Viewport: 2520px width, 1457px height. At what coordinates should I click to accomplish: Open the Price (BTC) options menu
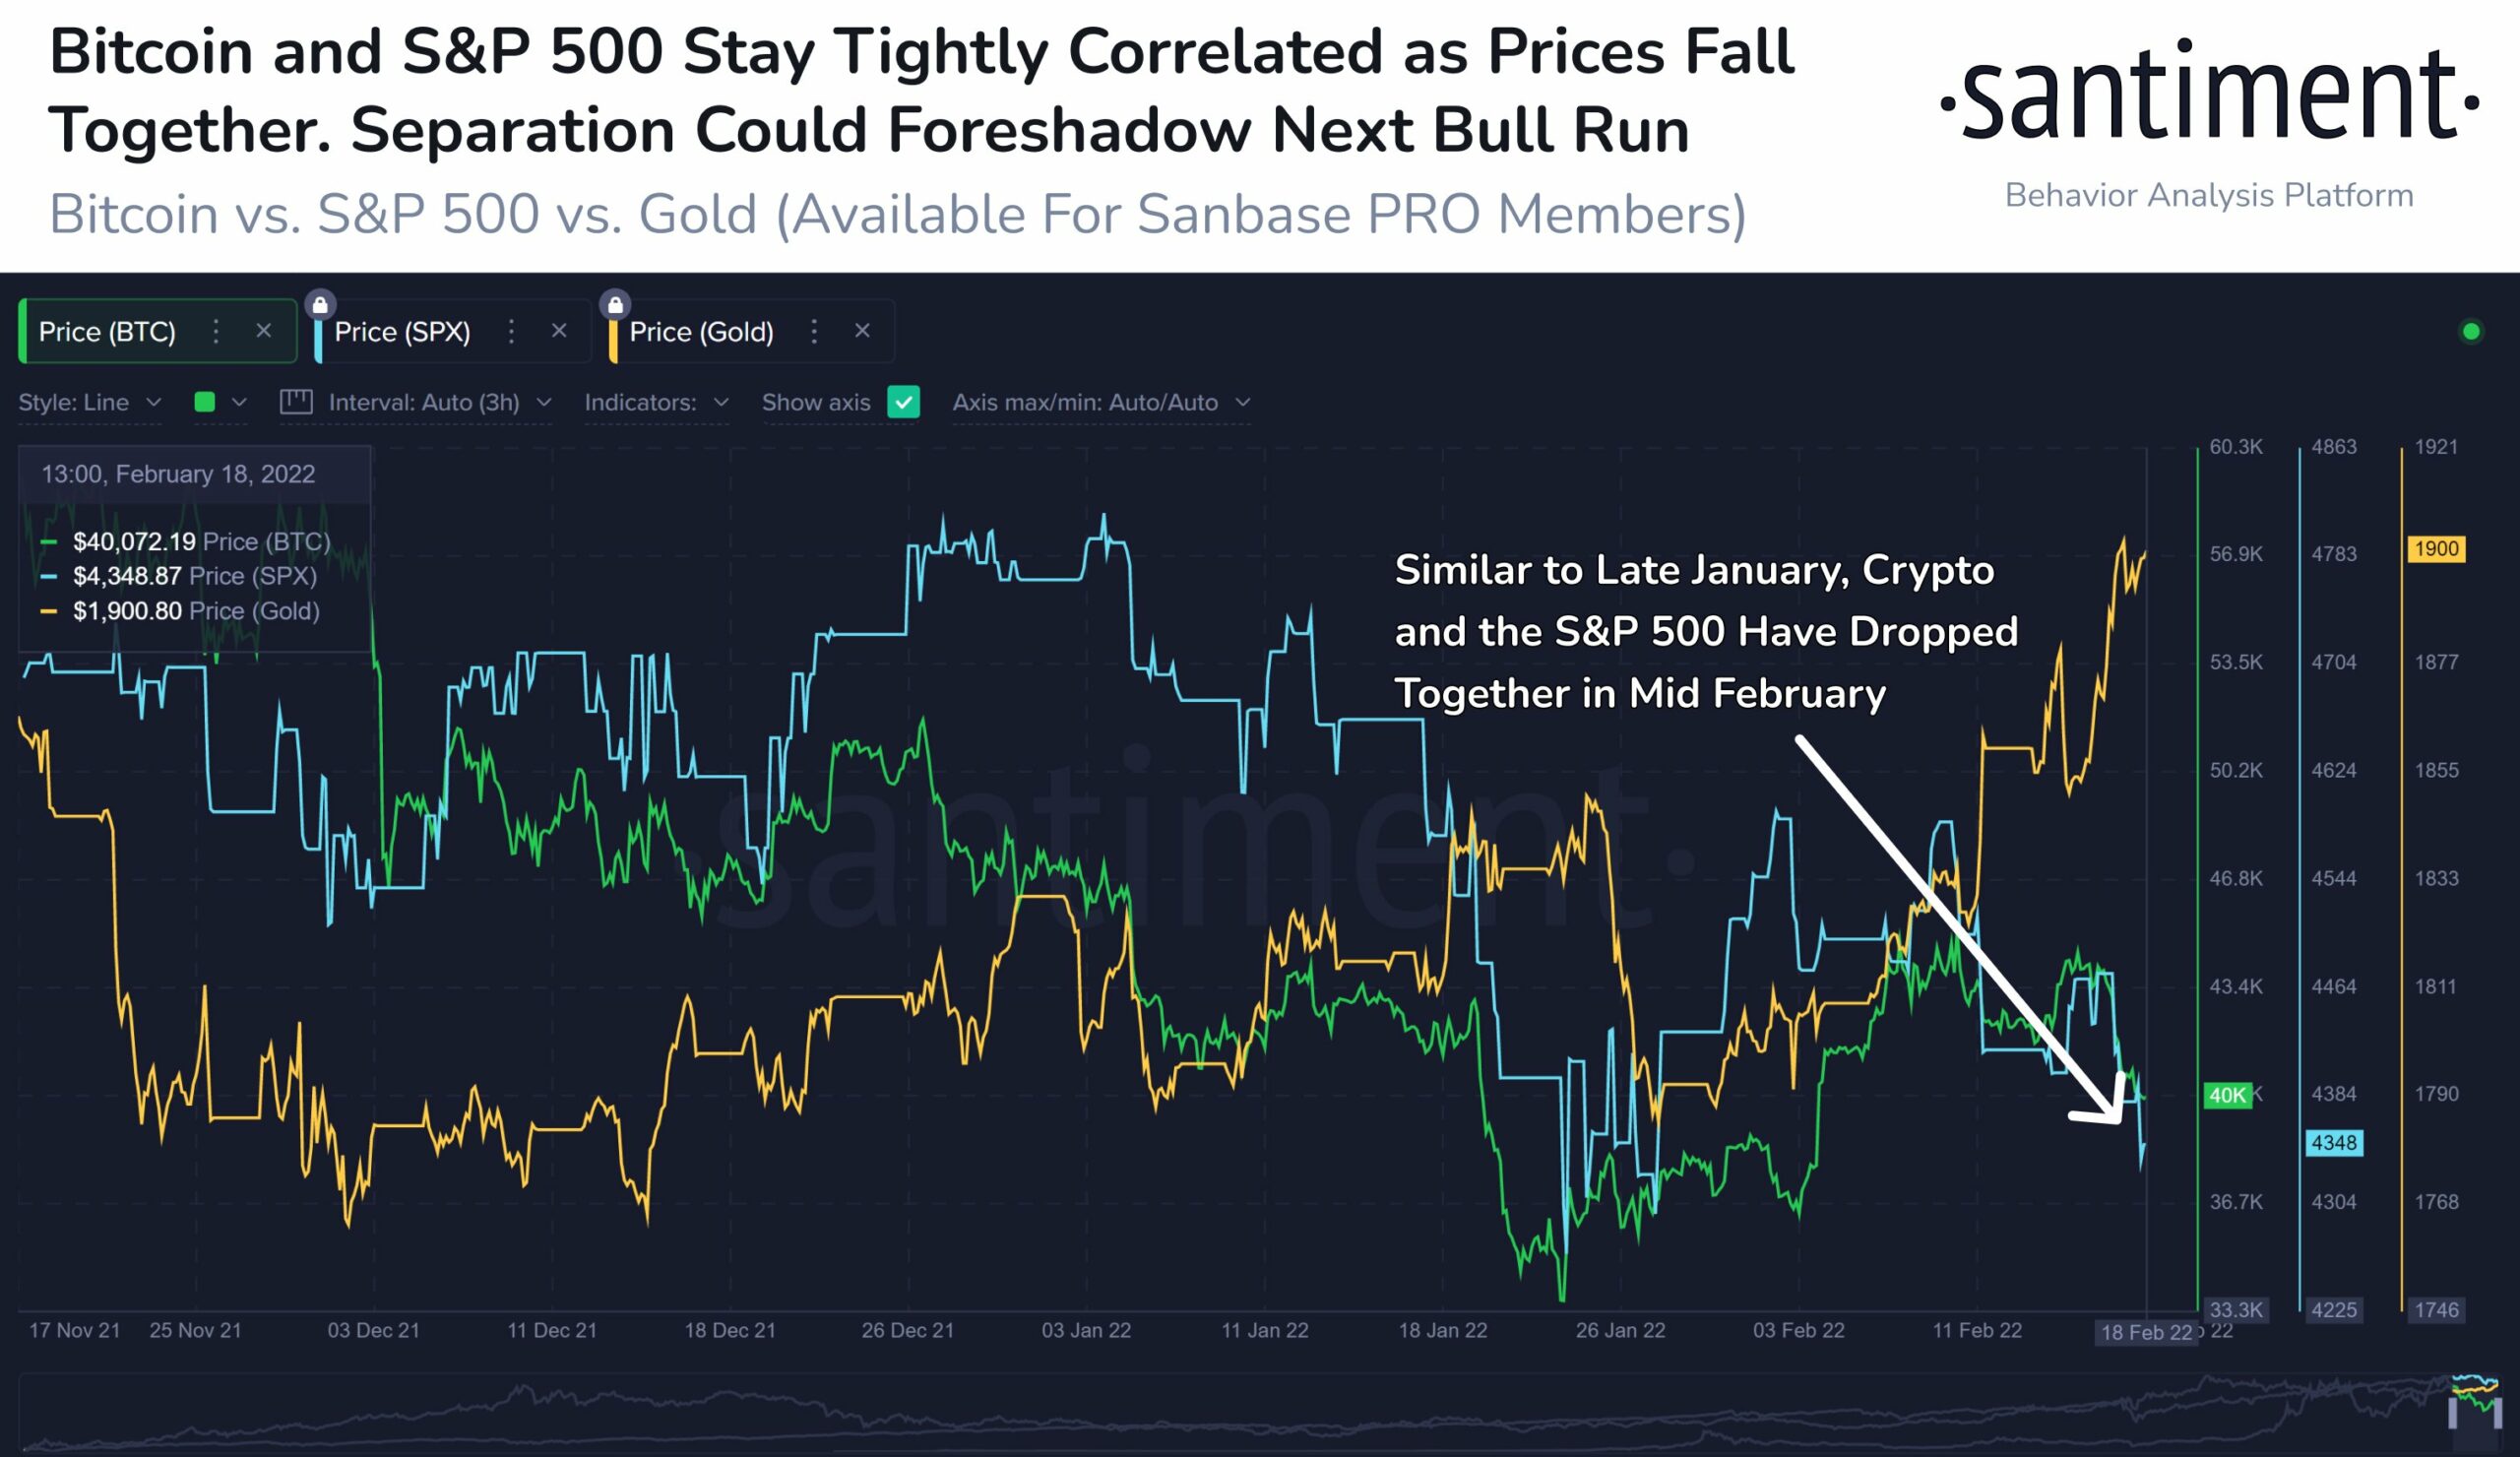tap(215, 332)
